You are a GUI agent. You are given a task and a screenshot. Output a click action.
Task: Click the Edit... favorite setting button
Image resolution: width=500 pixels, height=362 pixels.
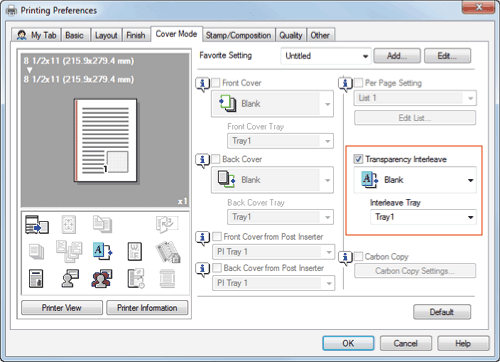tap(447, 56)
